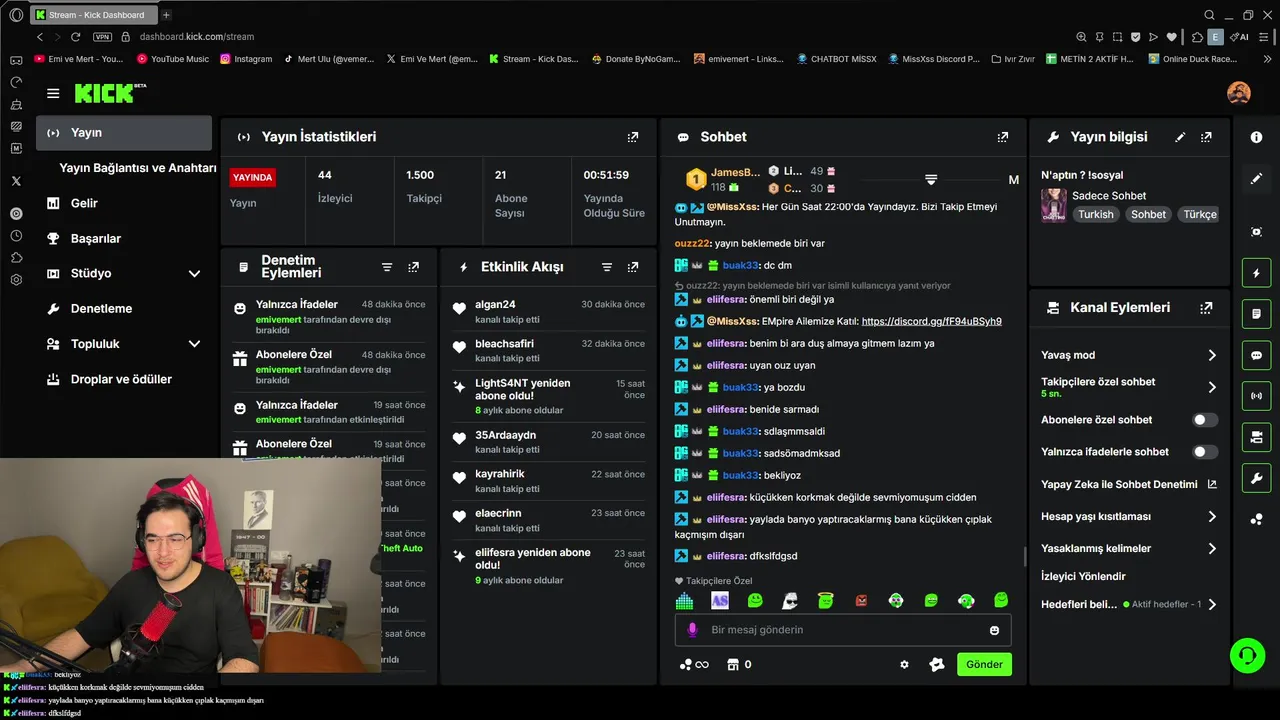This screenshot has width=1280, height=720.
Task: Open Denetleme in the sidebar
Action: click(123, 309)
